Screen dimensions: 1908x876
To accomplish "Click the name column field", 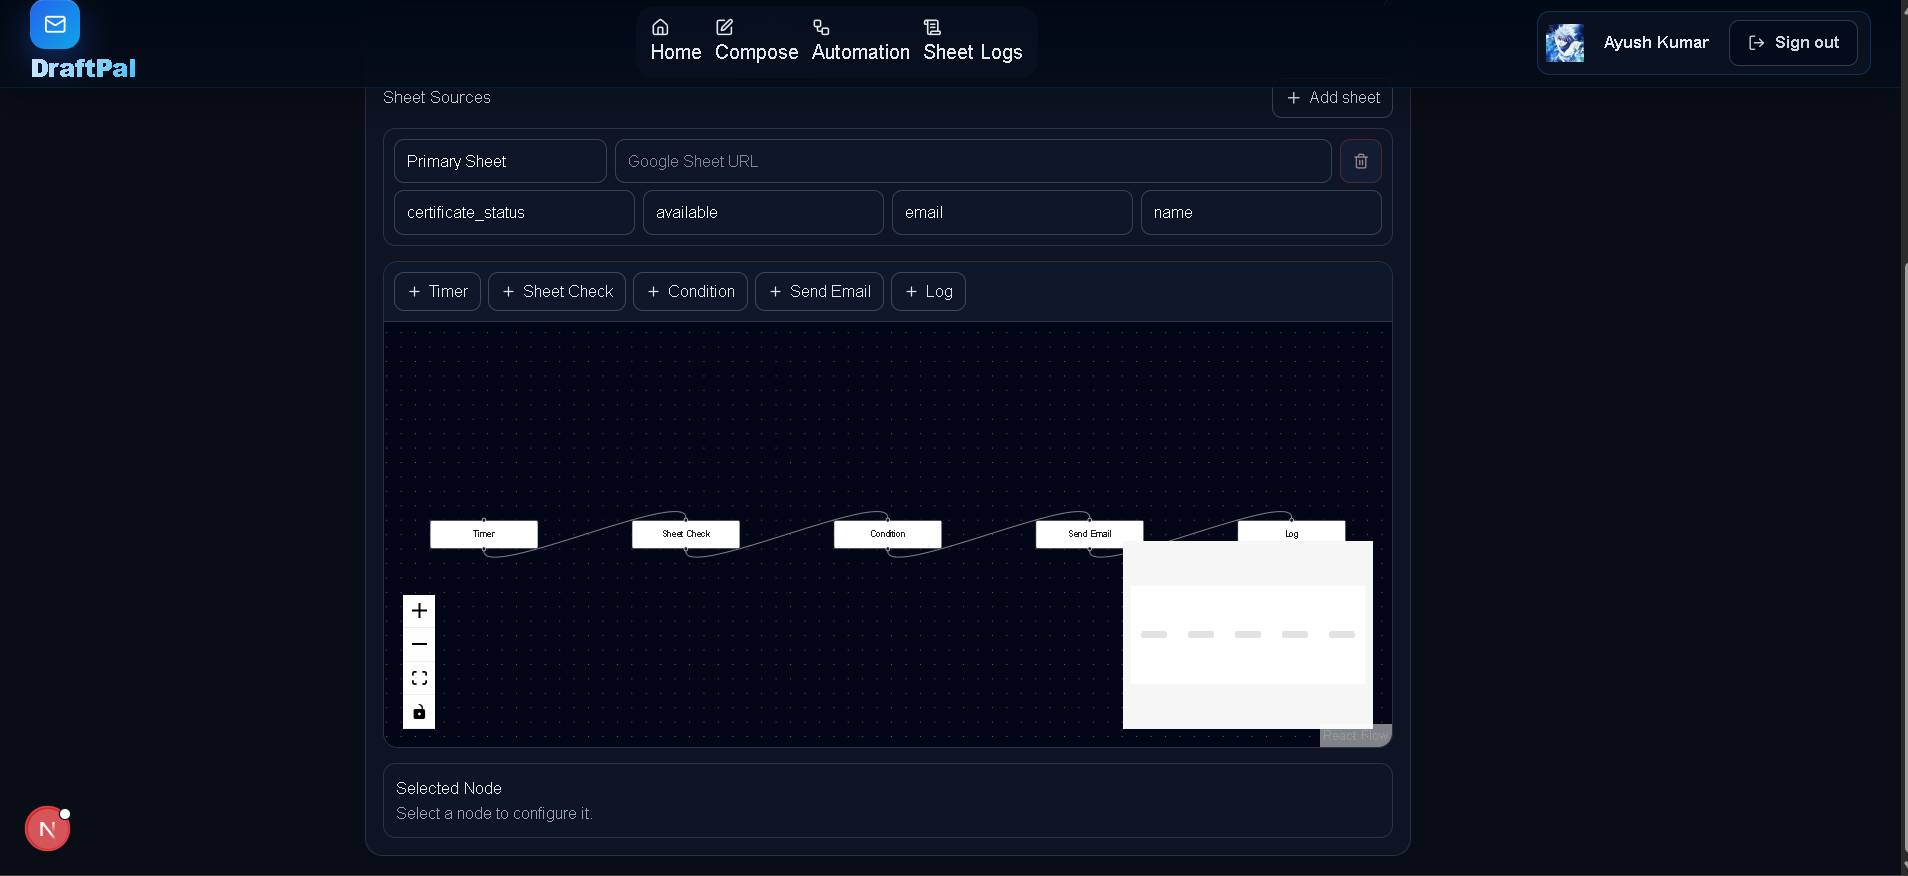I will click(1261, 212).
